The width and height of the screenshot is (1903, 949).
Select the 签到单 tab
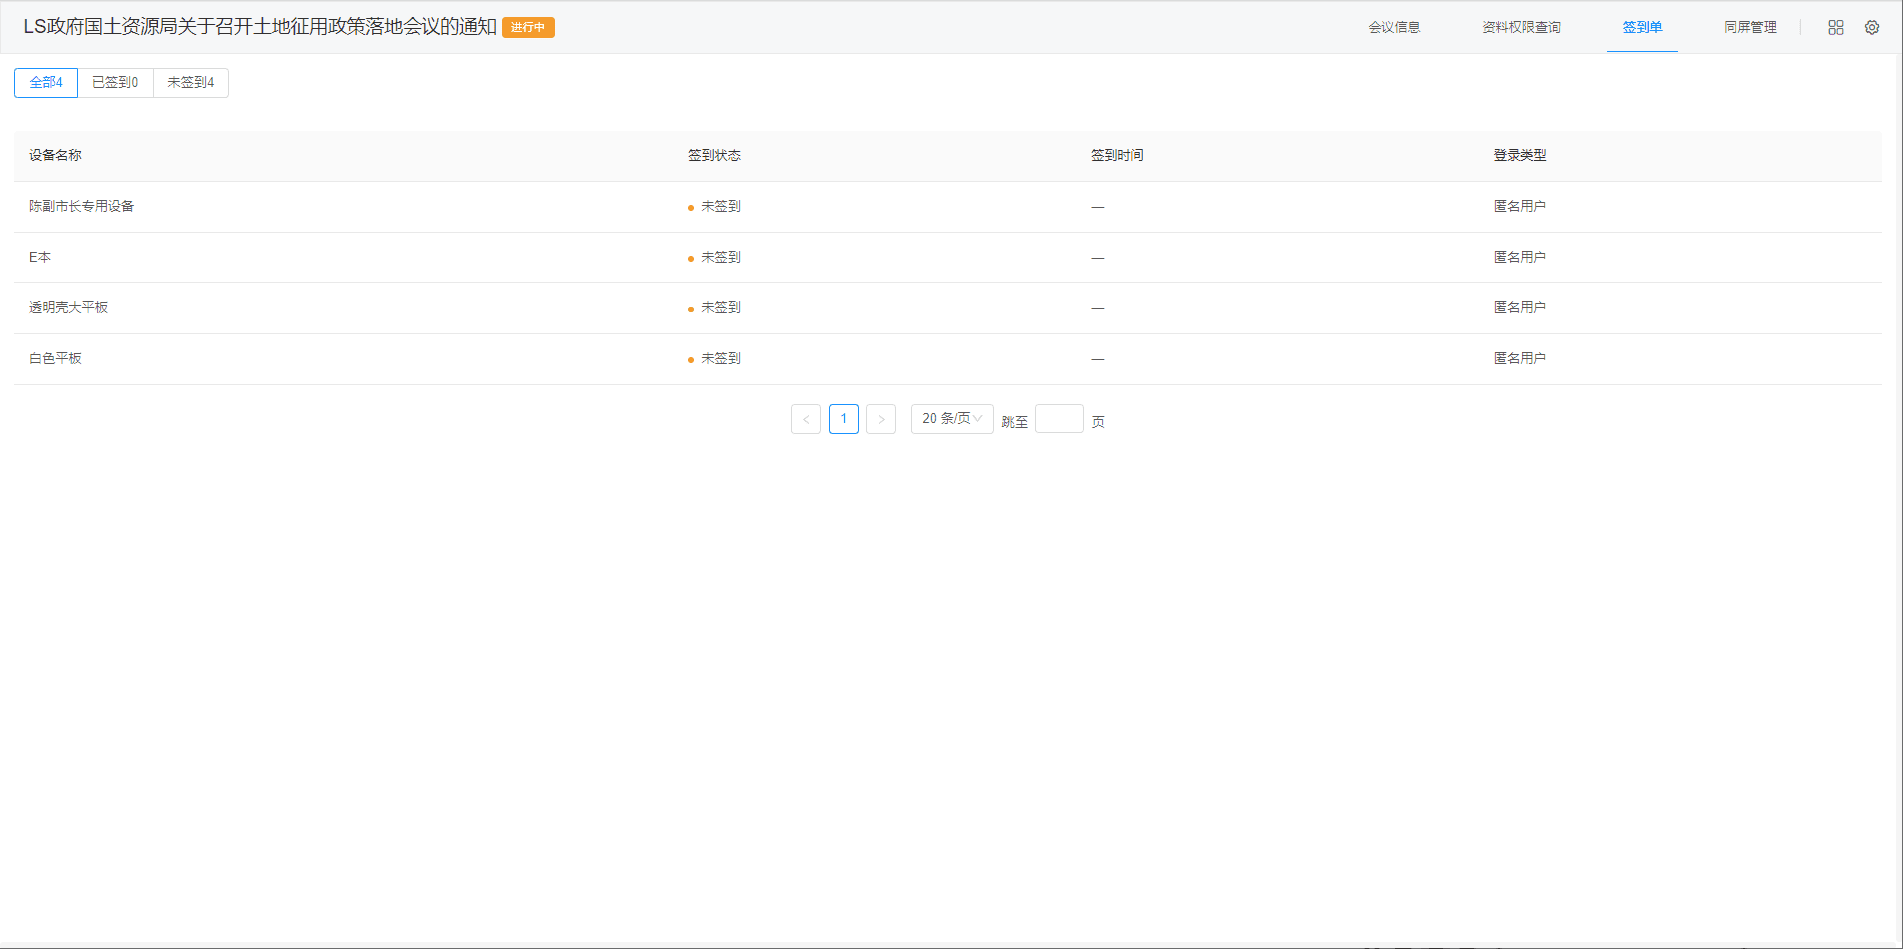[1642, 27]
